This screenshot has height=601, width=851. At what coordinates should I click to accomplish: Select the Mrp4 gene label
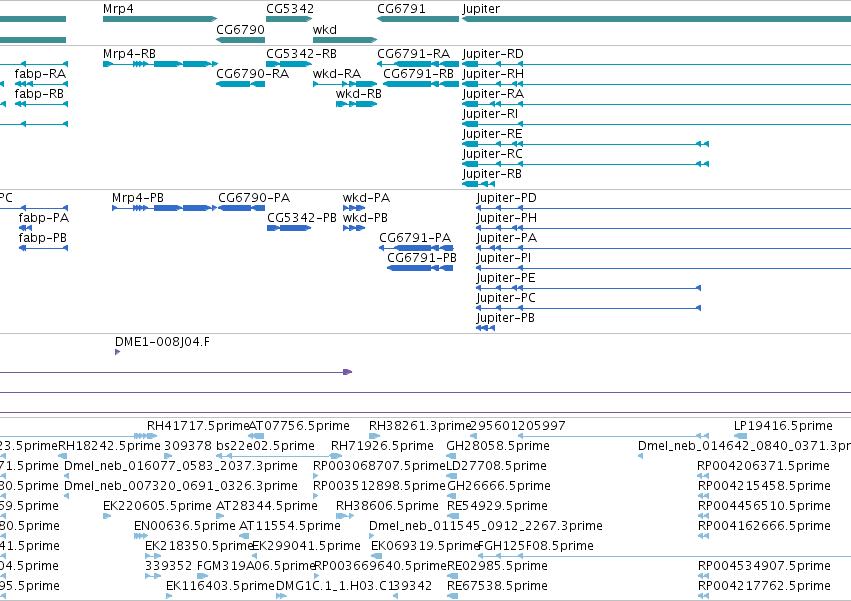click(118, 9)
